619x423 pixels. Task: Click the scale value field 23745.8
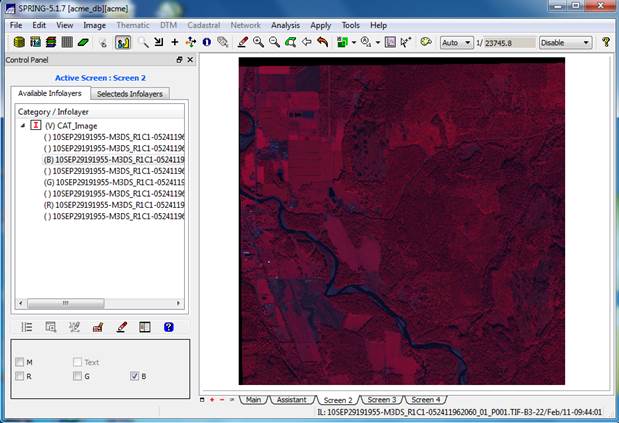(x=510, y=43)
